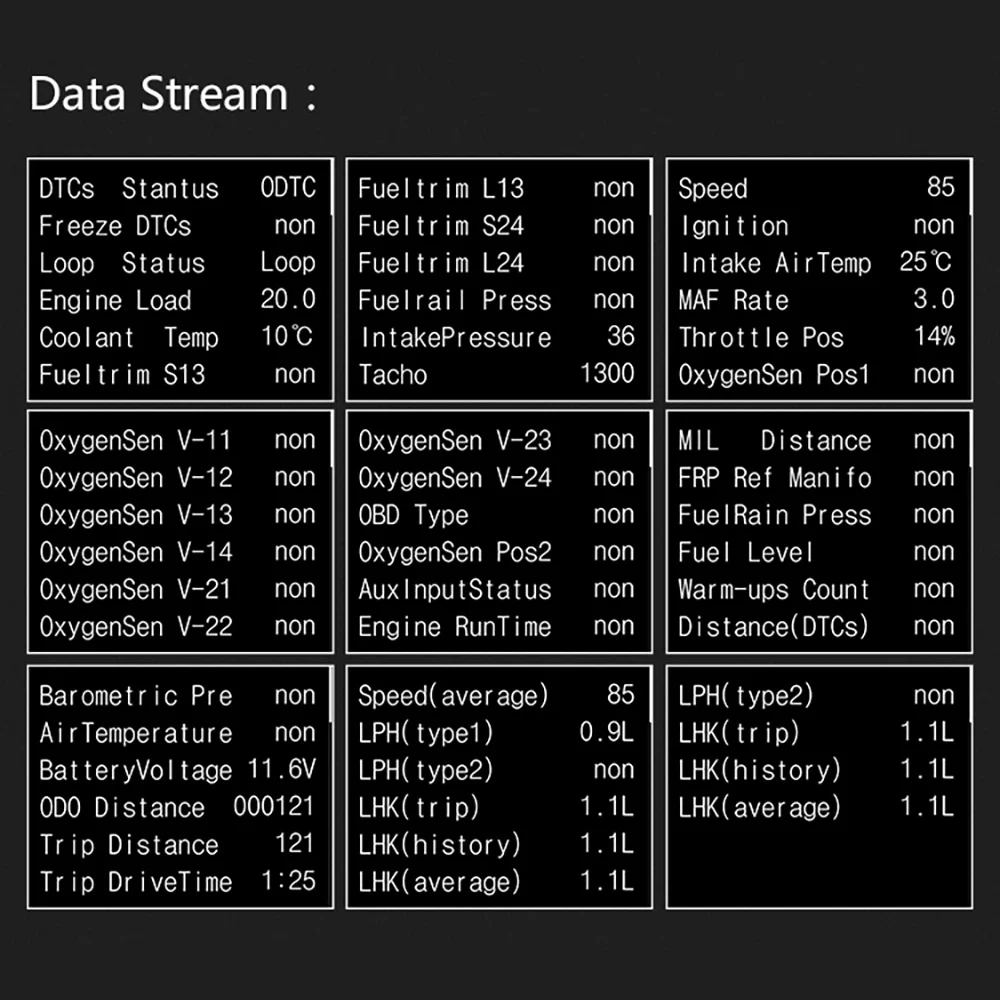Screen dimensions: 1000x1000
Task: Click the OxygenSen V-11 row
Action: [x=177, y=440]
